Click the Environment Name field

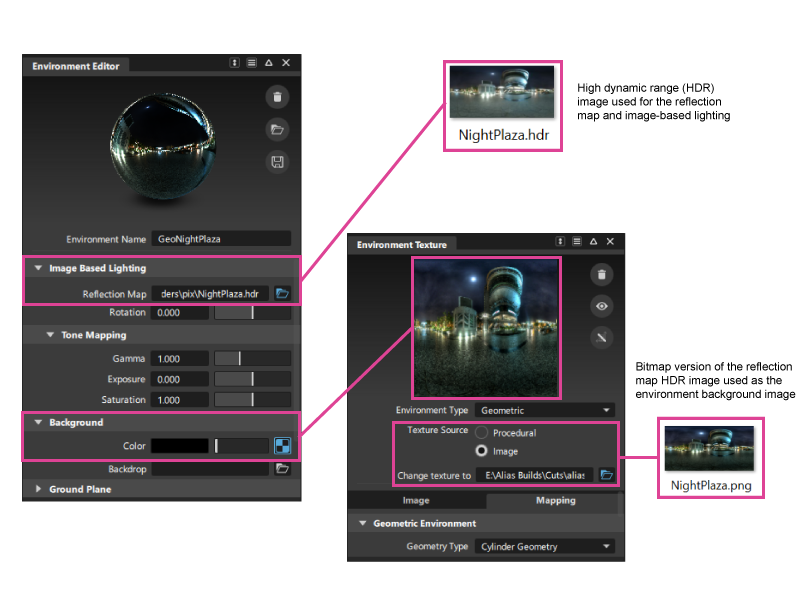[x=221, y=239]
